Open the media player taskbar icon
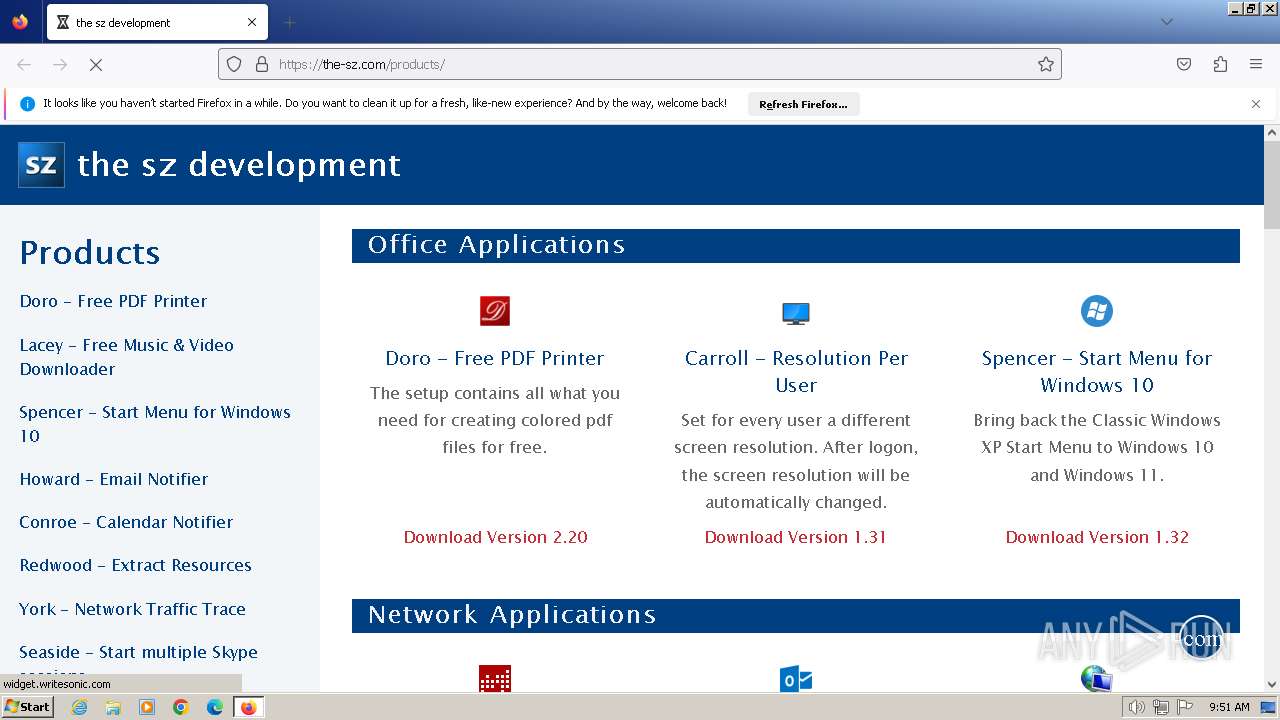 147,707
